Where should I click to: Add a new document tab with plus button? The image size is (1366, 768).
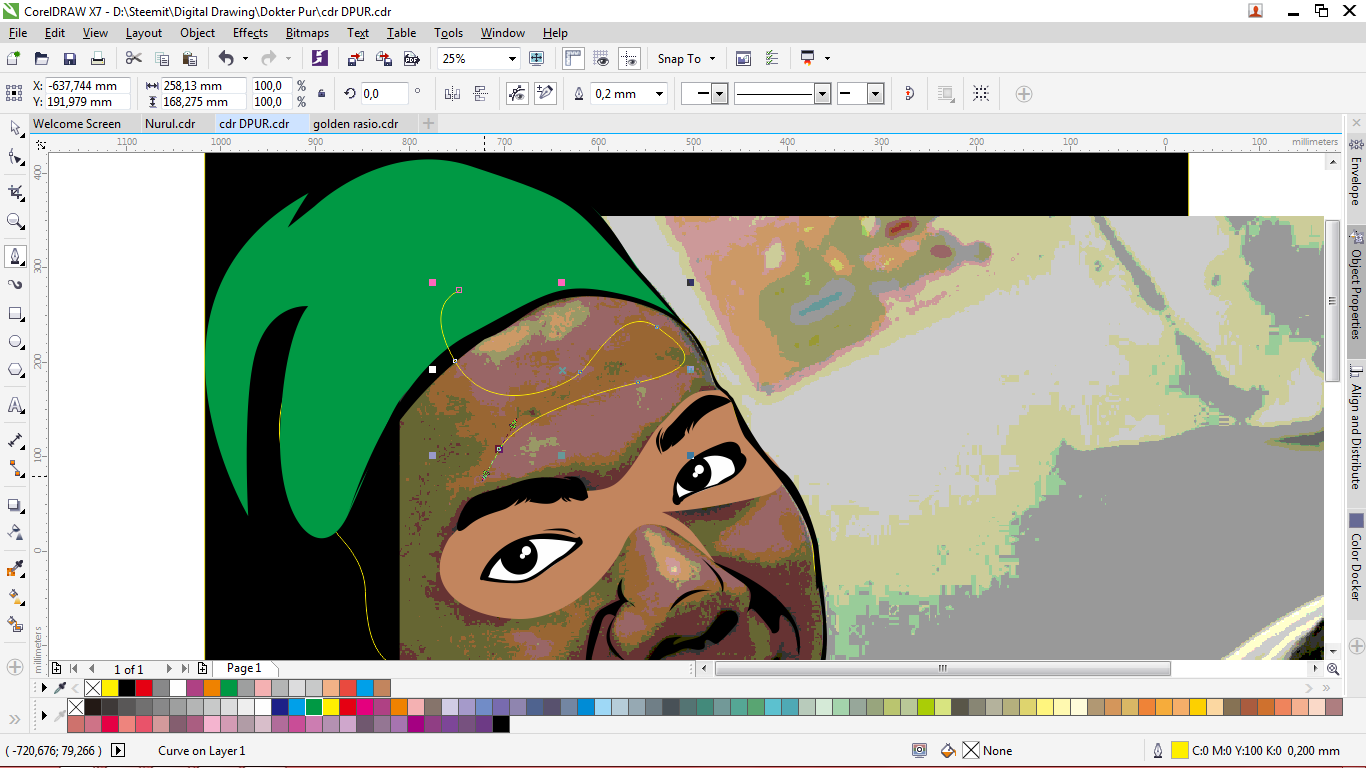(428, 124)
